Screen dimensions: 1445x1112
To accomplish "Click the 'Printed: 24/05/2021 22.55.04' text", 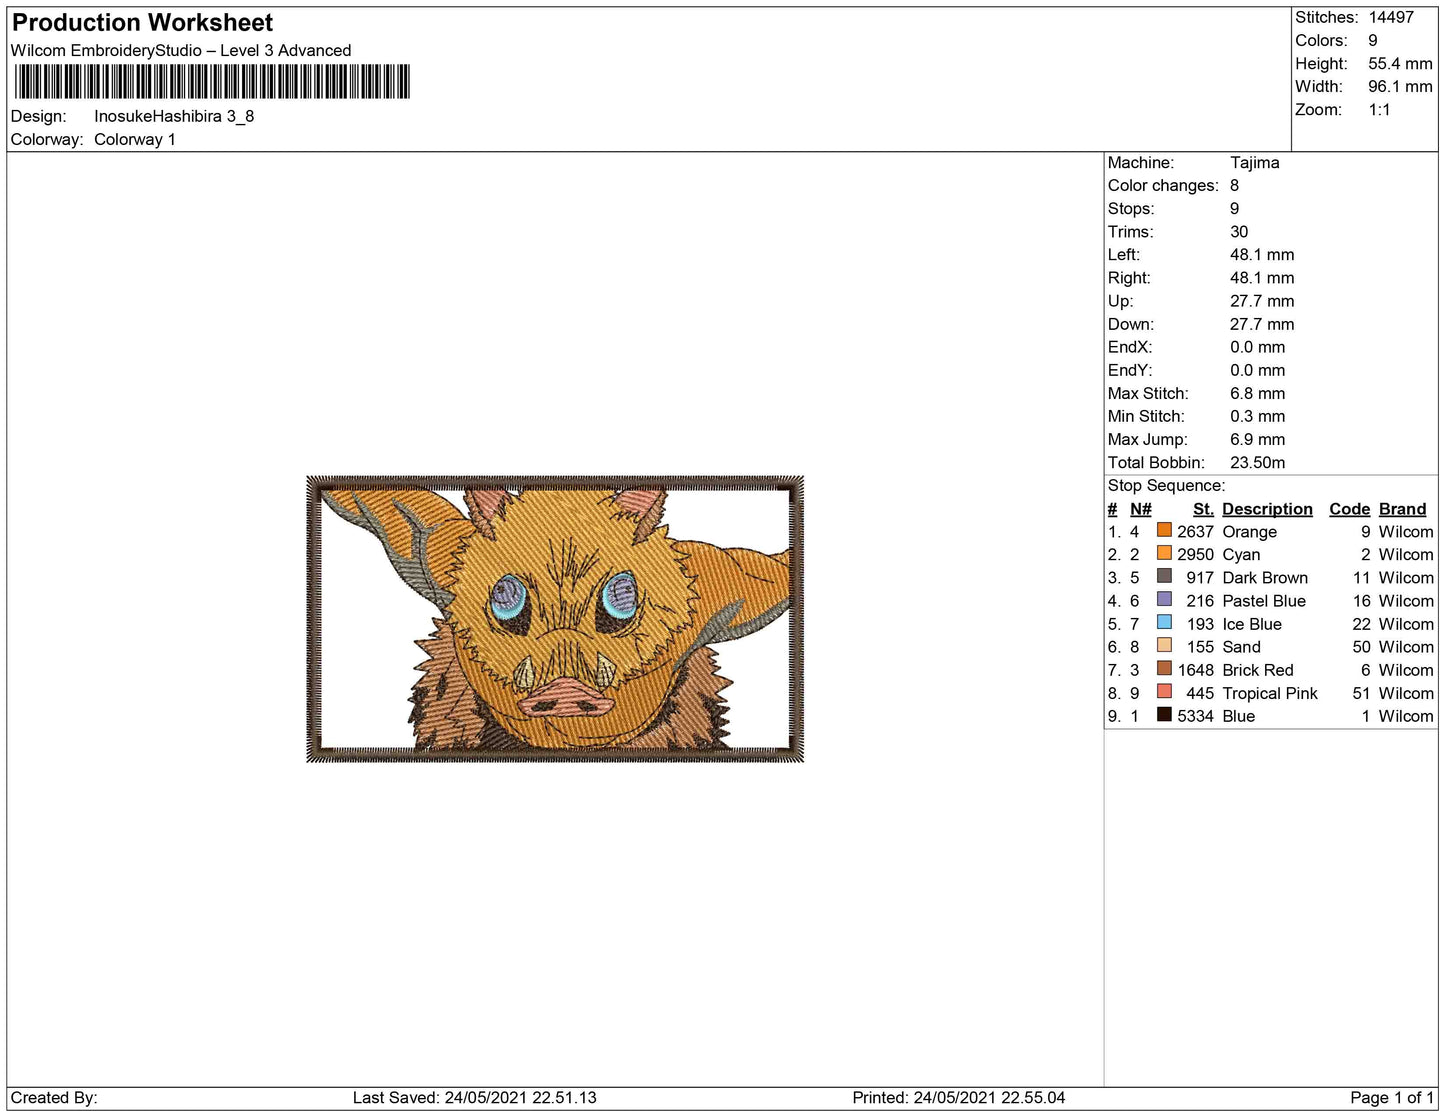I will [x=959, y=1097].
